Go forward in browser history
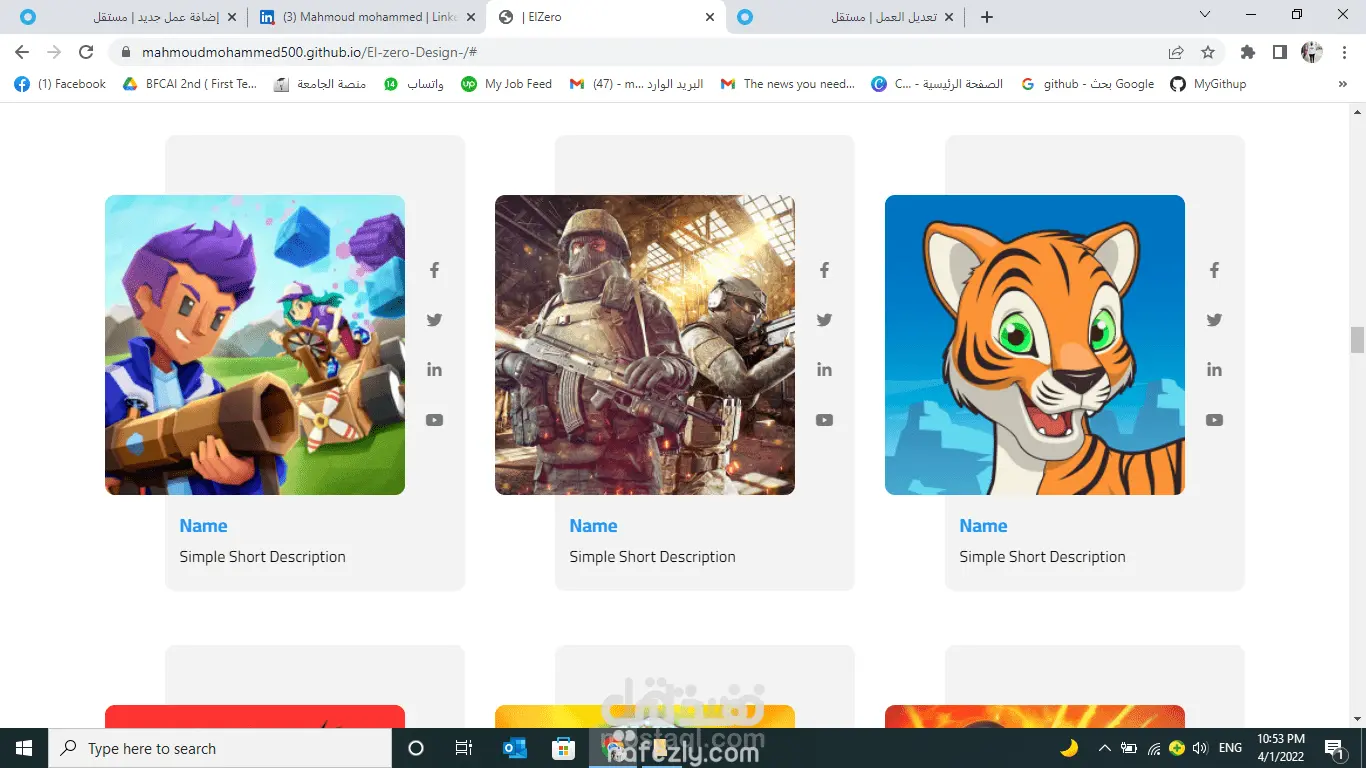 coord(54,52)
